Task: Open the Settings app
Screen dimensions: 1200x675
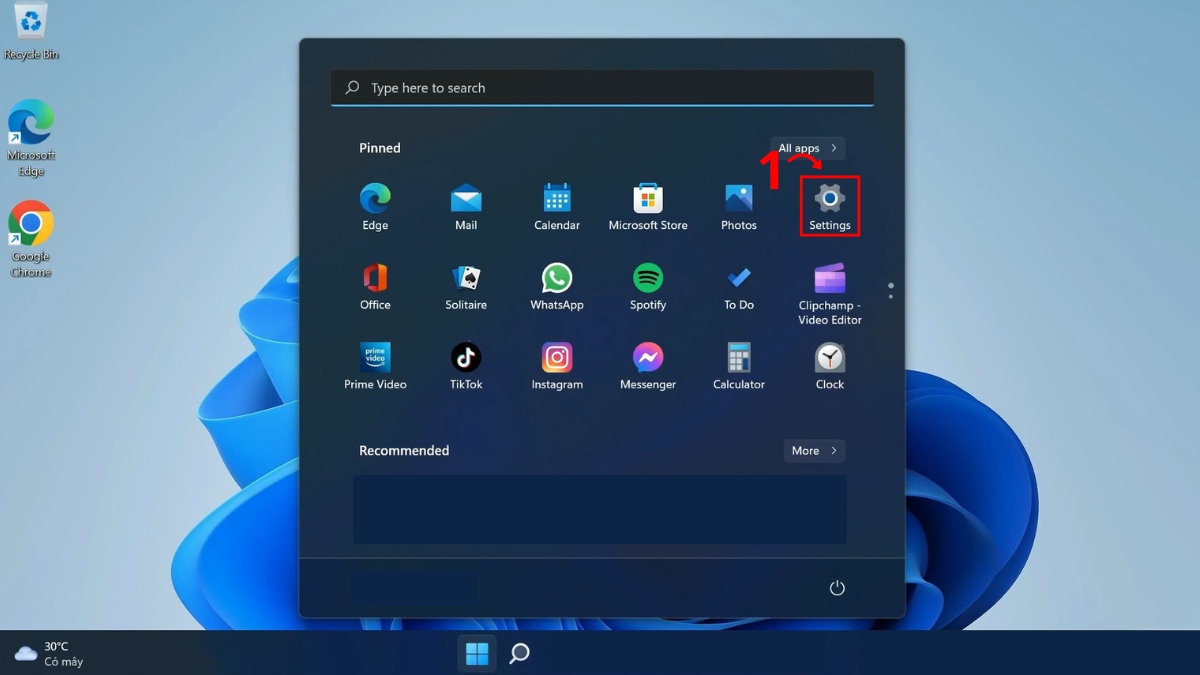Action: [x=829, y=199]
